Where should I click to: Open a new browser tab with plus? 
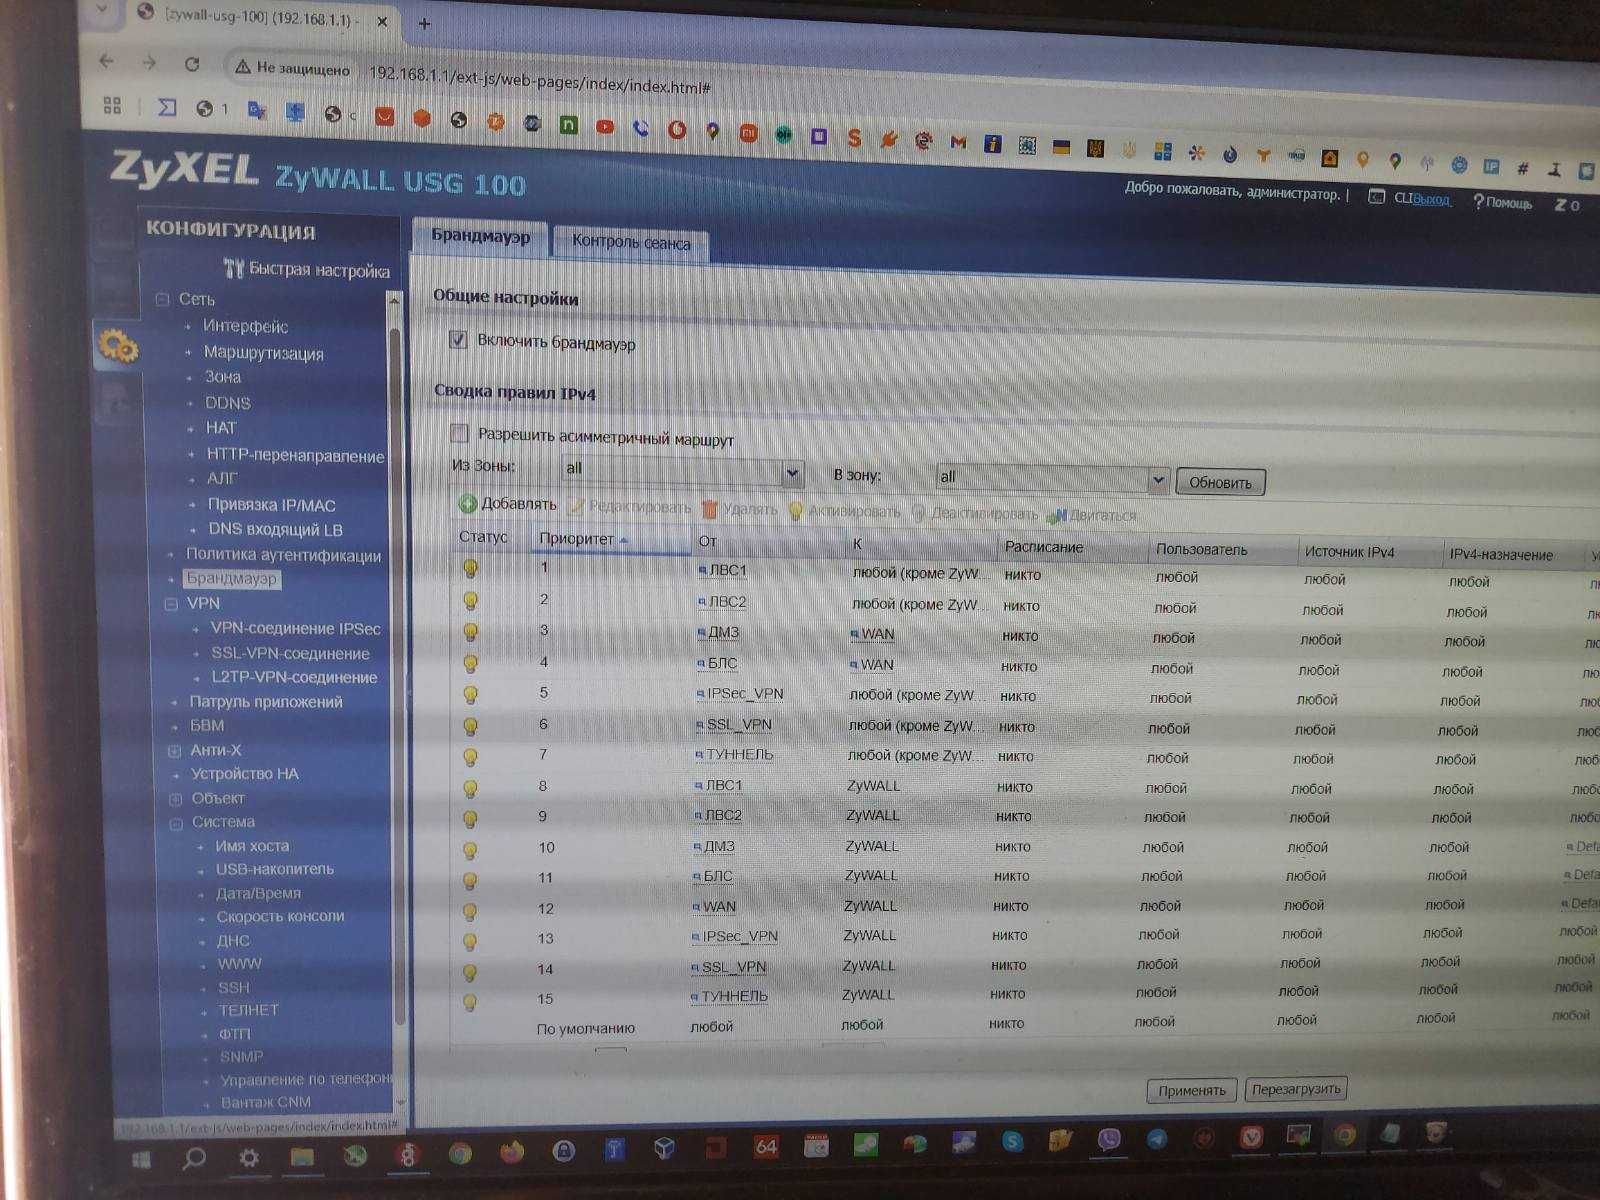click(x=424, y=23)
